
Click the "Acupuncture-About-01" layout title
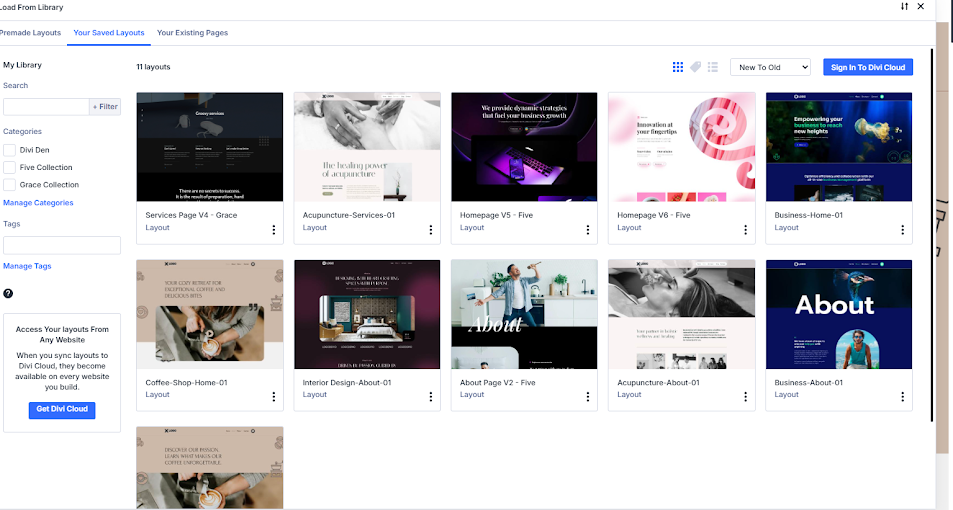[658, 383]
